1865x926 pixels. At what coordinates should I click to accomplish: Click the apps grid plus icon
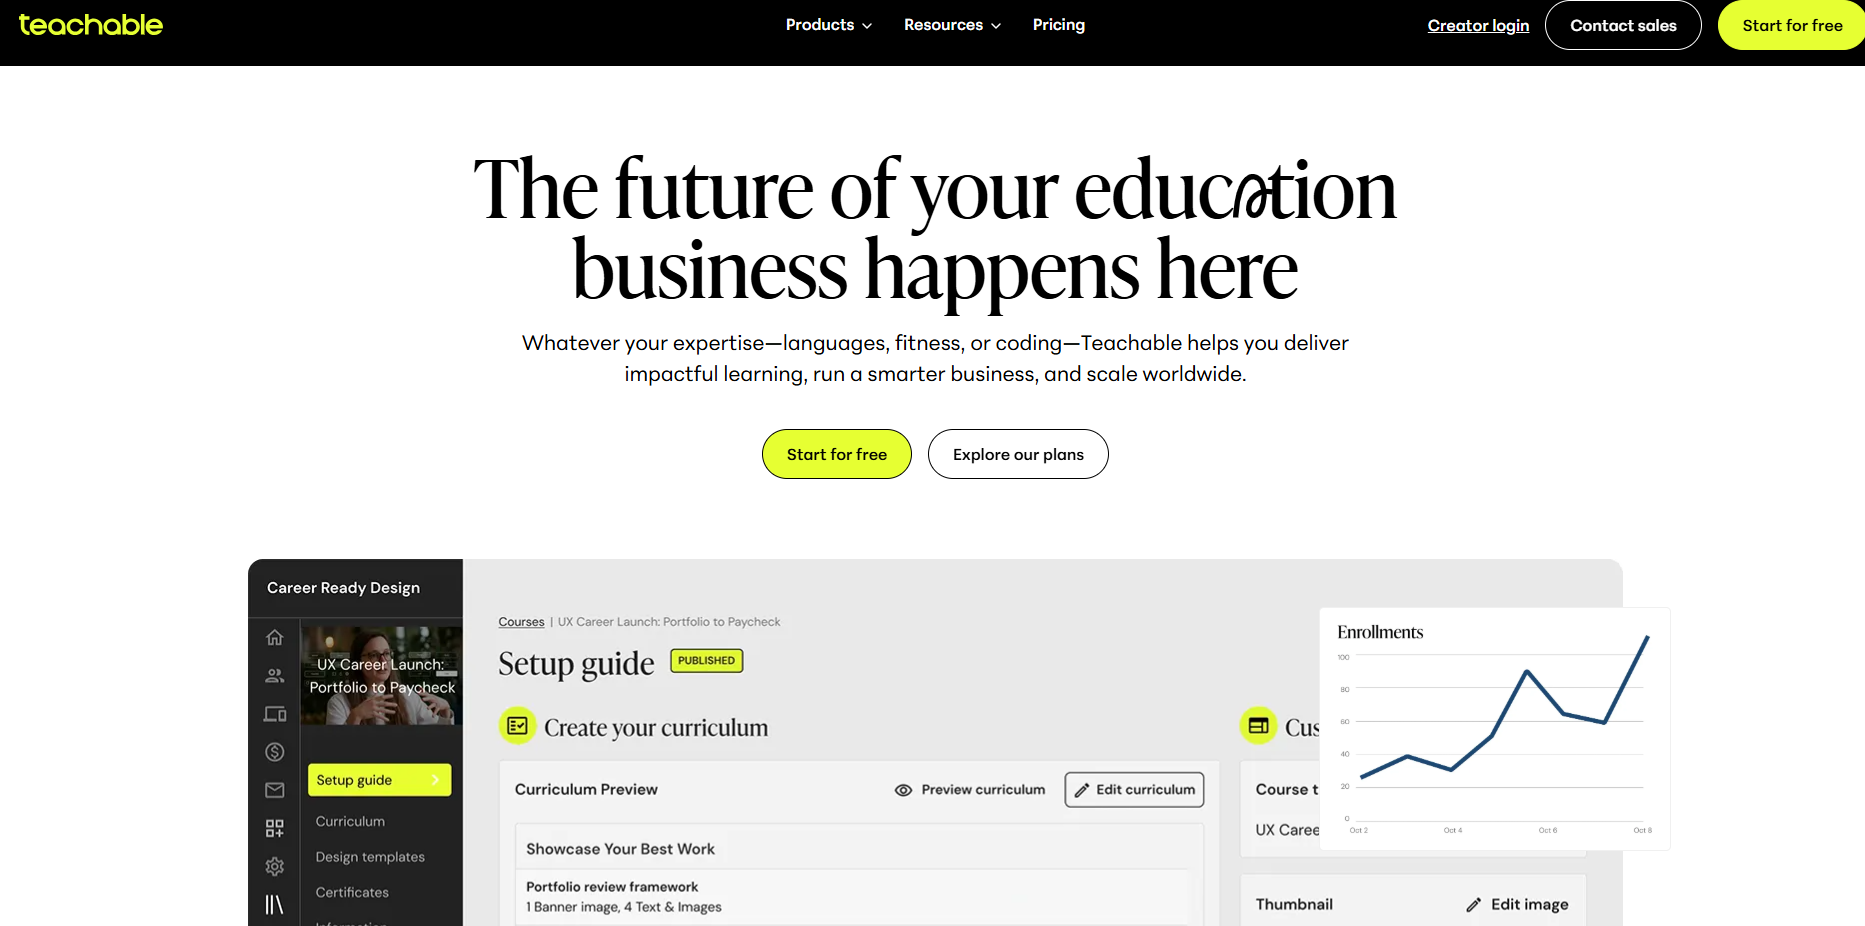tap(275, 828)
